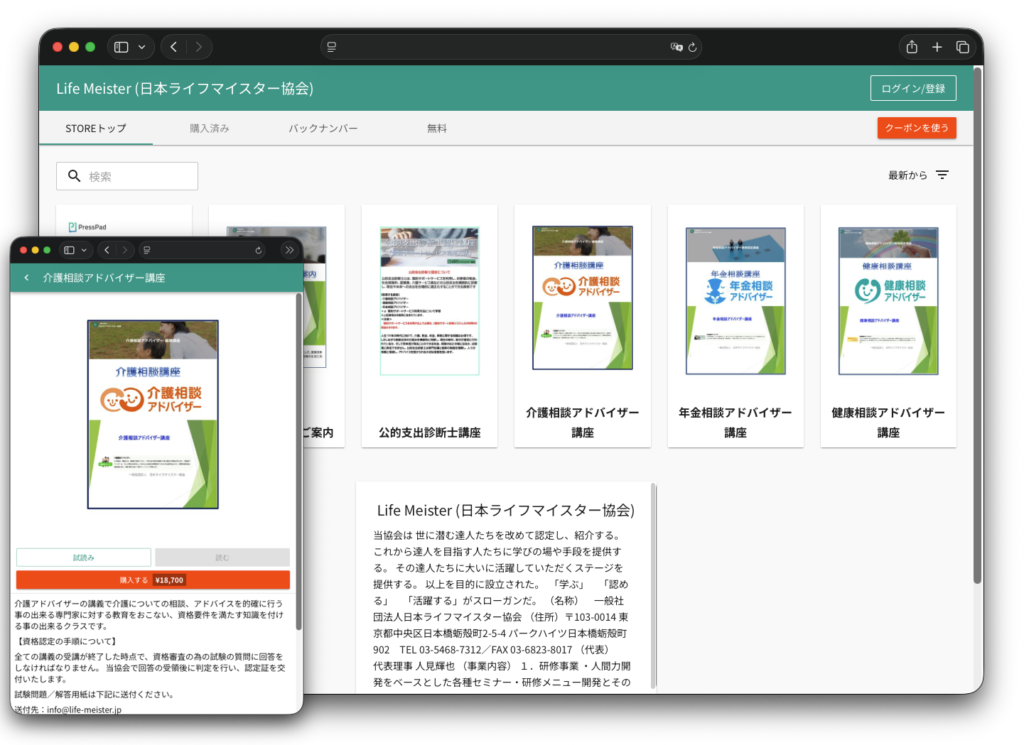Click the back navigation arrow in main toolbar
Image resolution: width=1024 pixels, height=745 pixels.
(171, 46)
